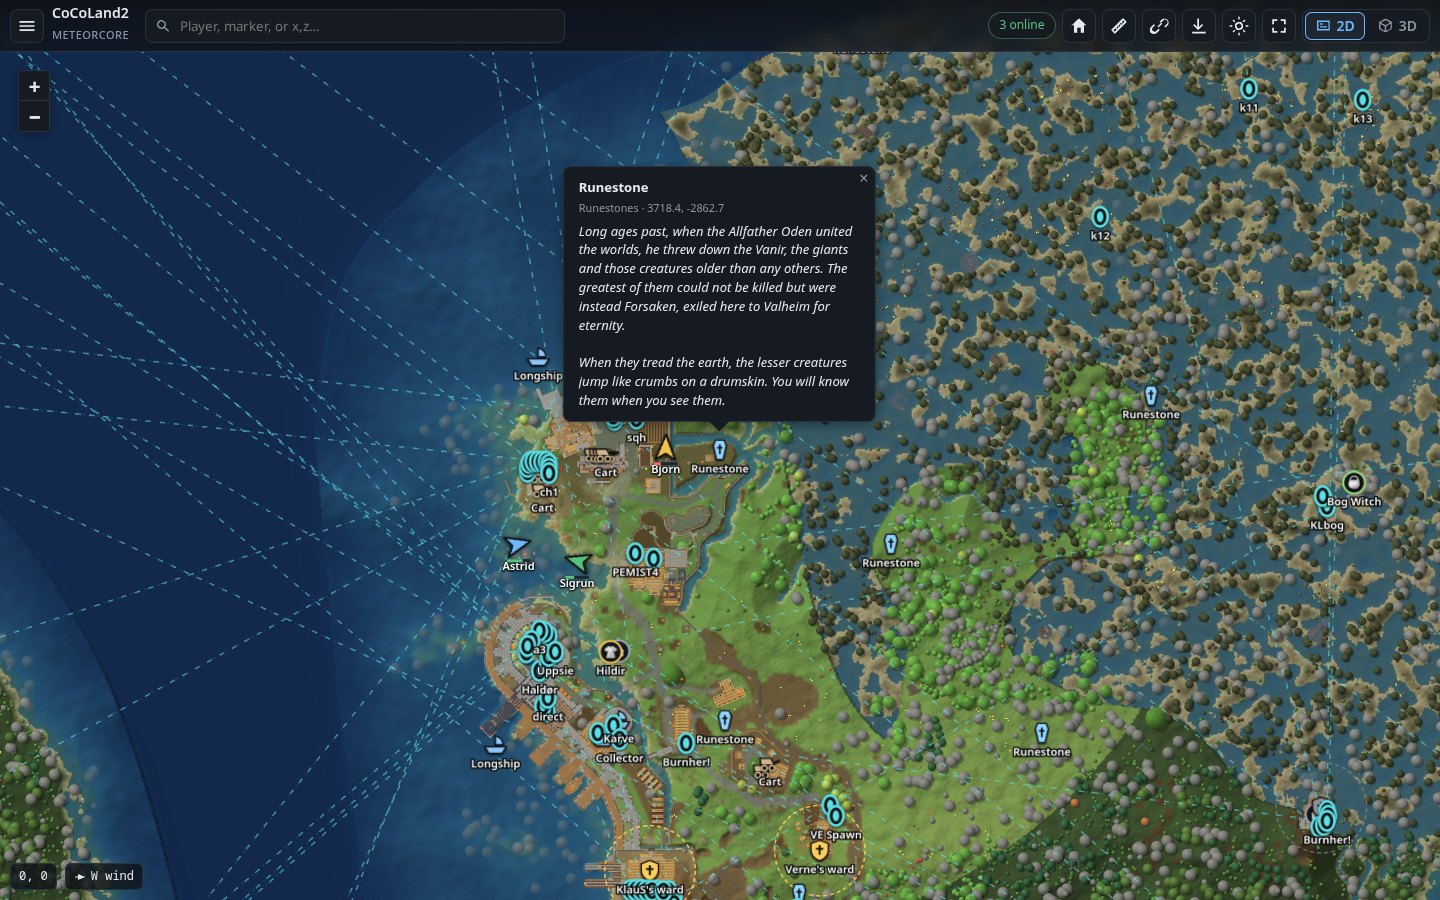Select the VE Spawn portal marker
The image size is (1440, 900).
[x=836, y=816]
